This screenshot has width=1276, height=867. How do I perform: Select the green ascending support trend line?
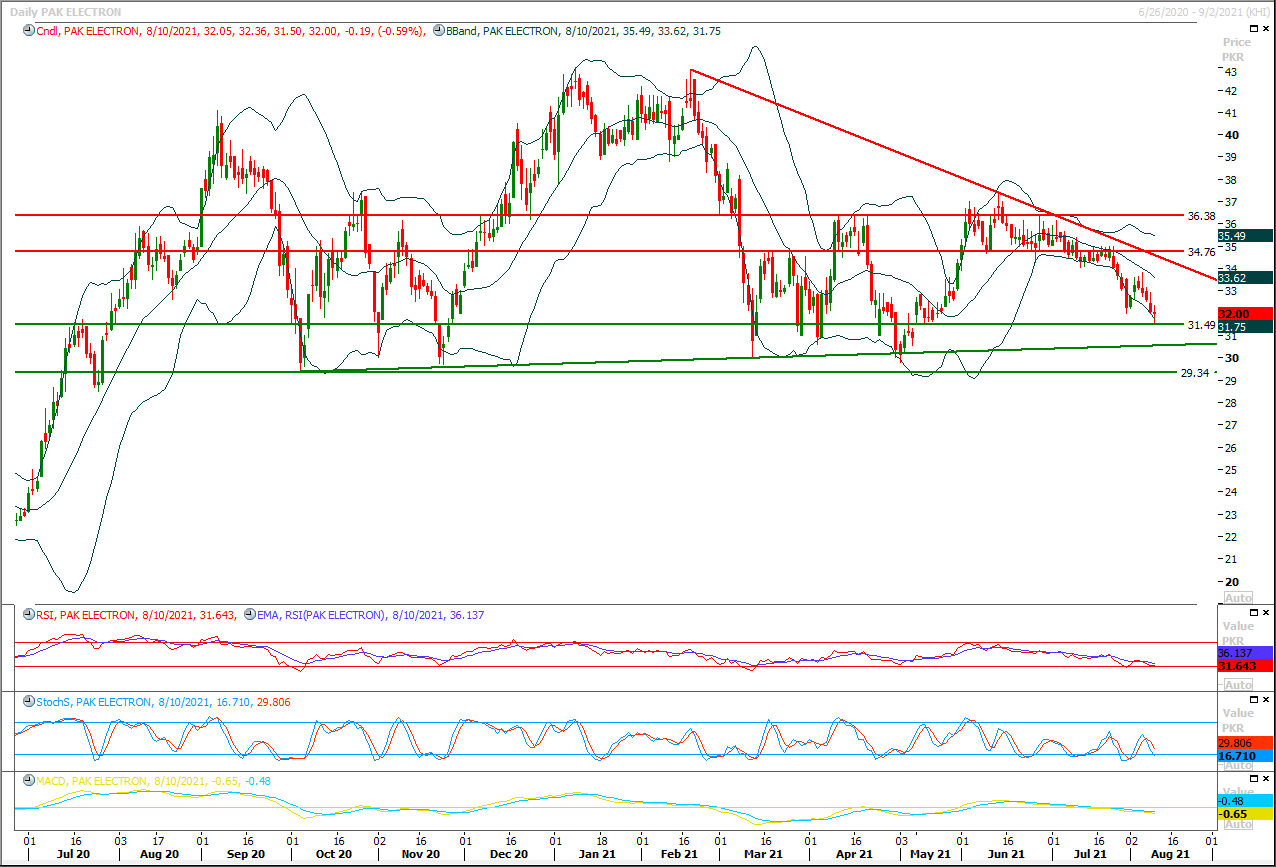(x=760, y=357)
